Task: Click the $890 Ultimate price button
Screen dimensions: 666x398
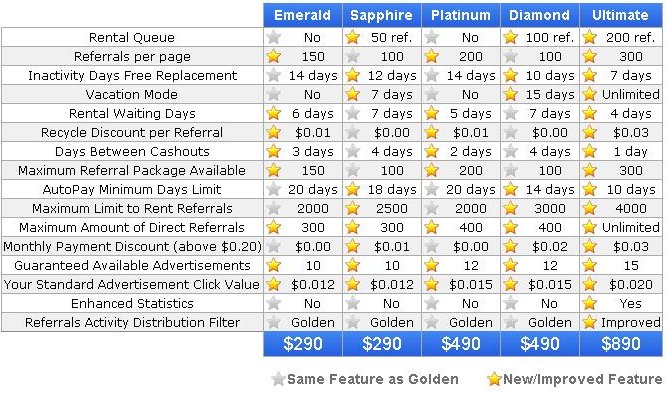Action: [621, 344]
